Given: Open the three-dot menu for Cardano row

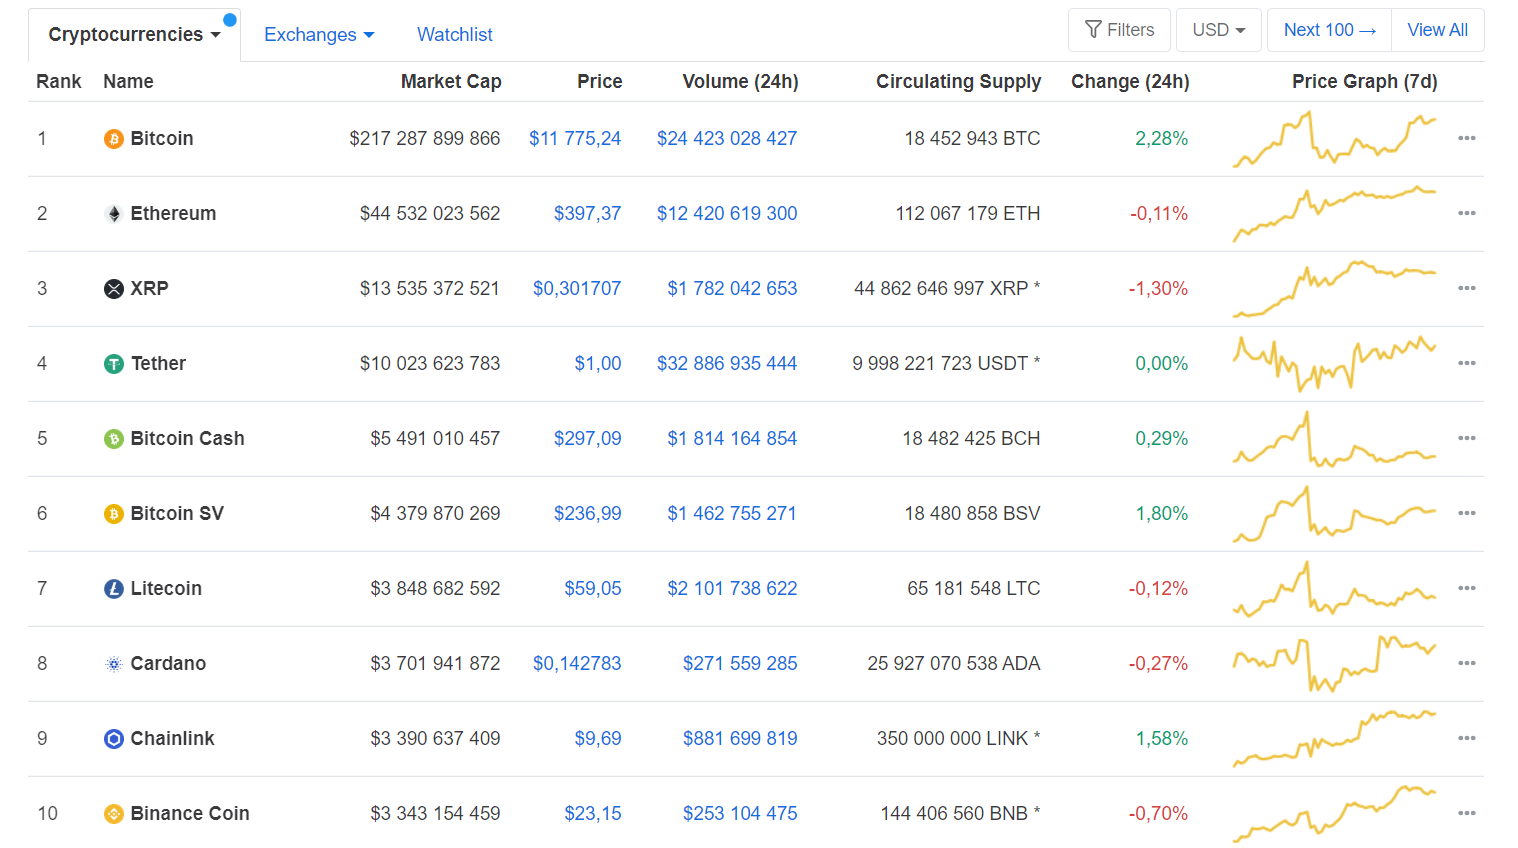Looking at the screenshot, I should point(1466,664).
